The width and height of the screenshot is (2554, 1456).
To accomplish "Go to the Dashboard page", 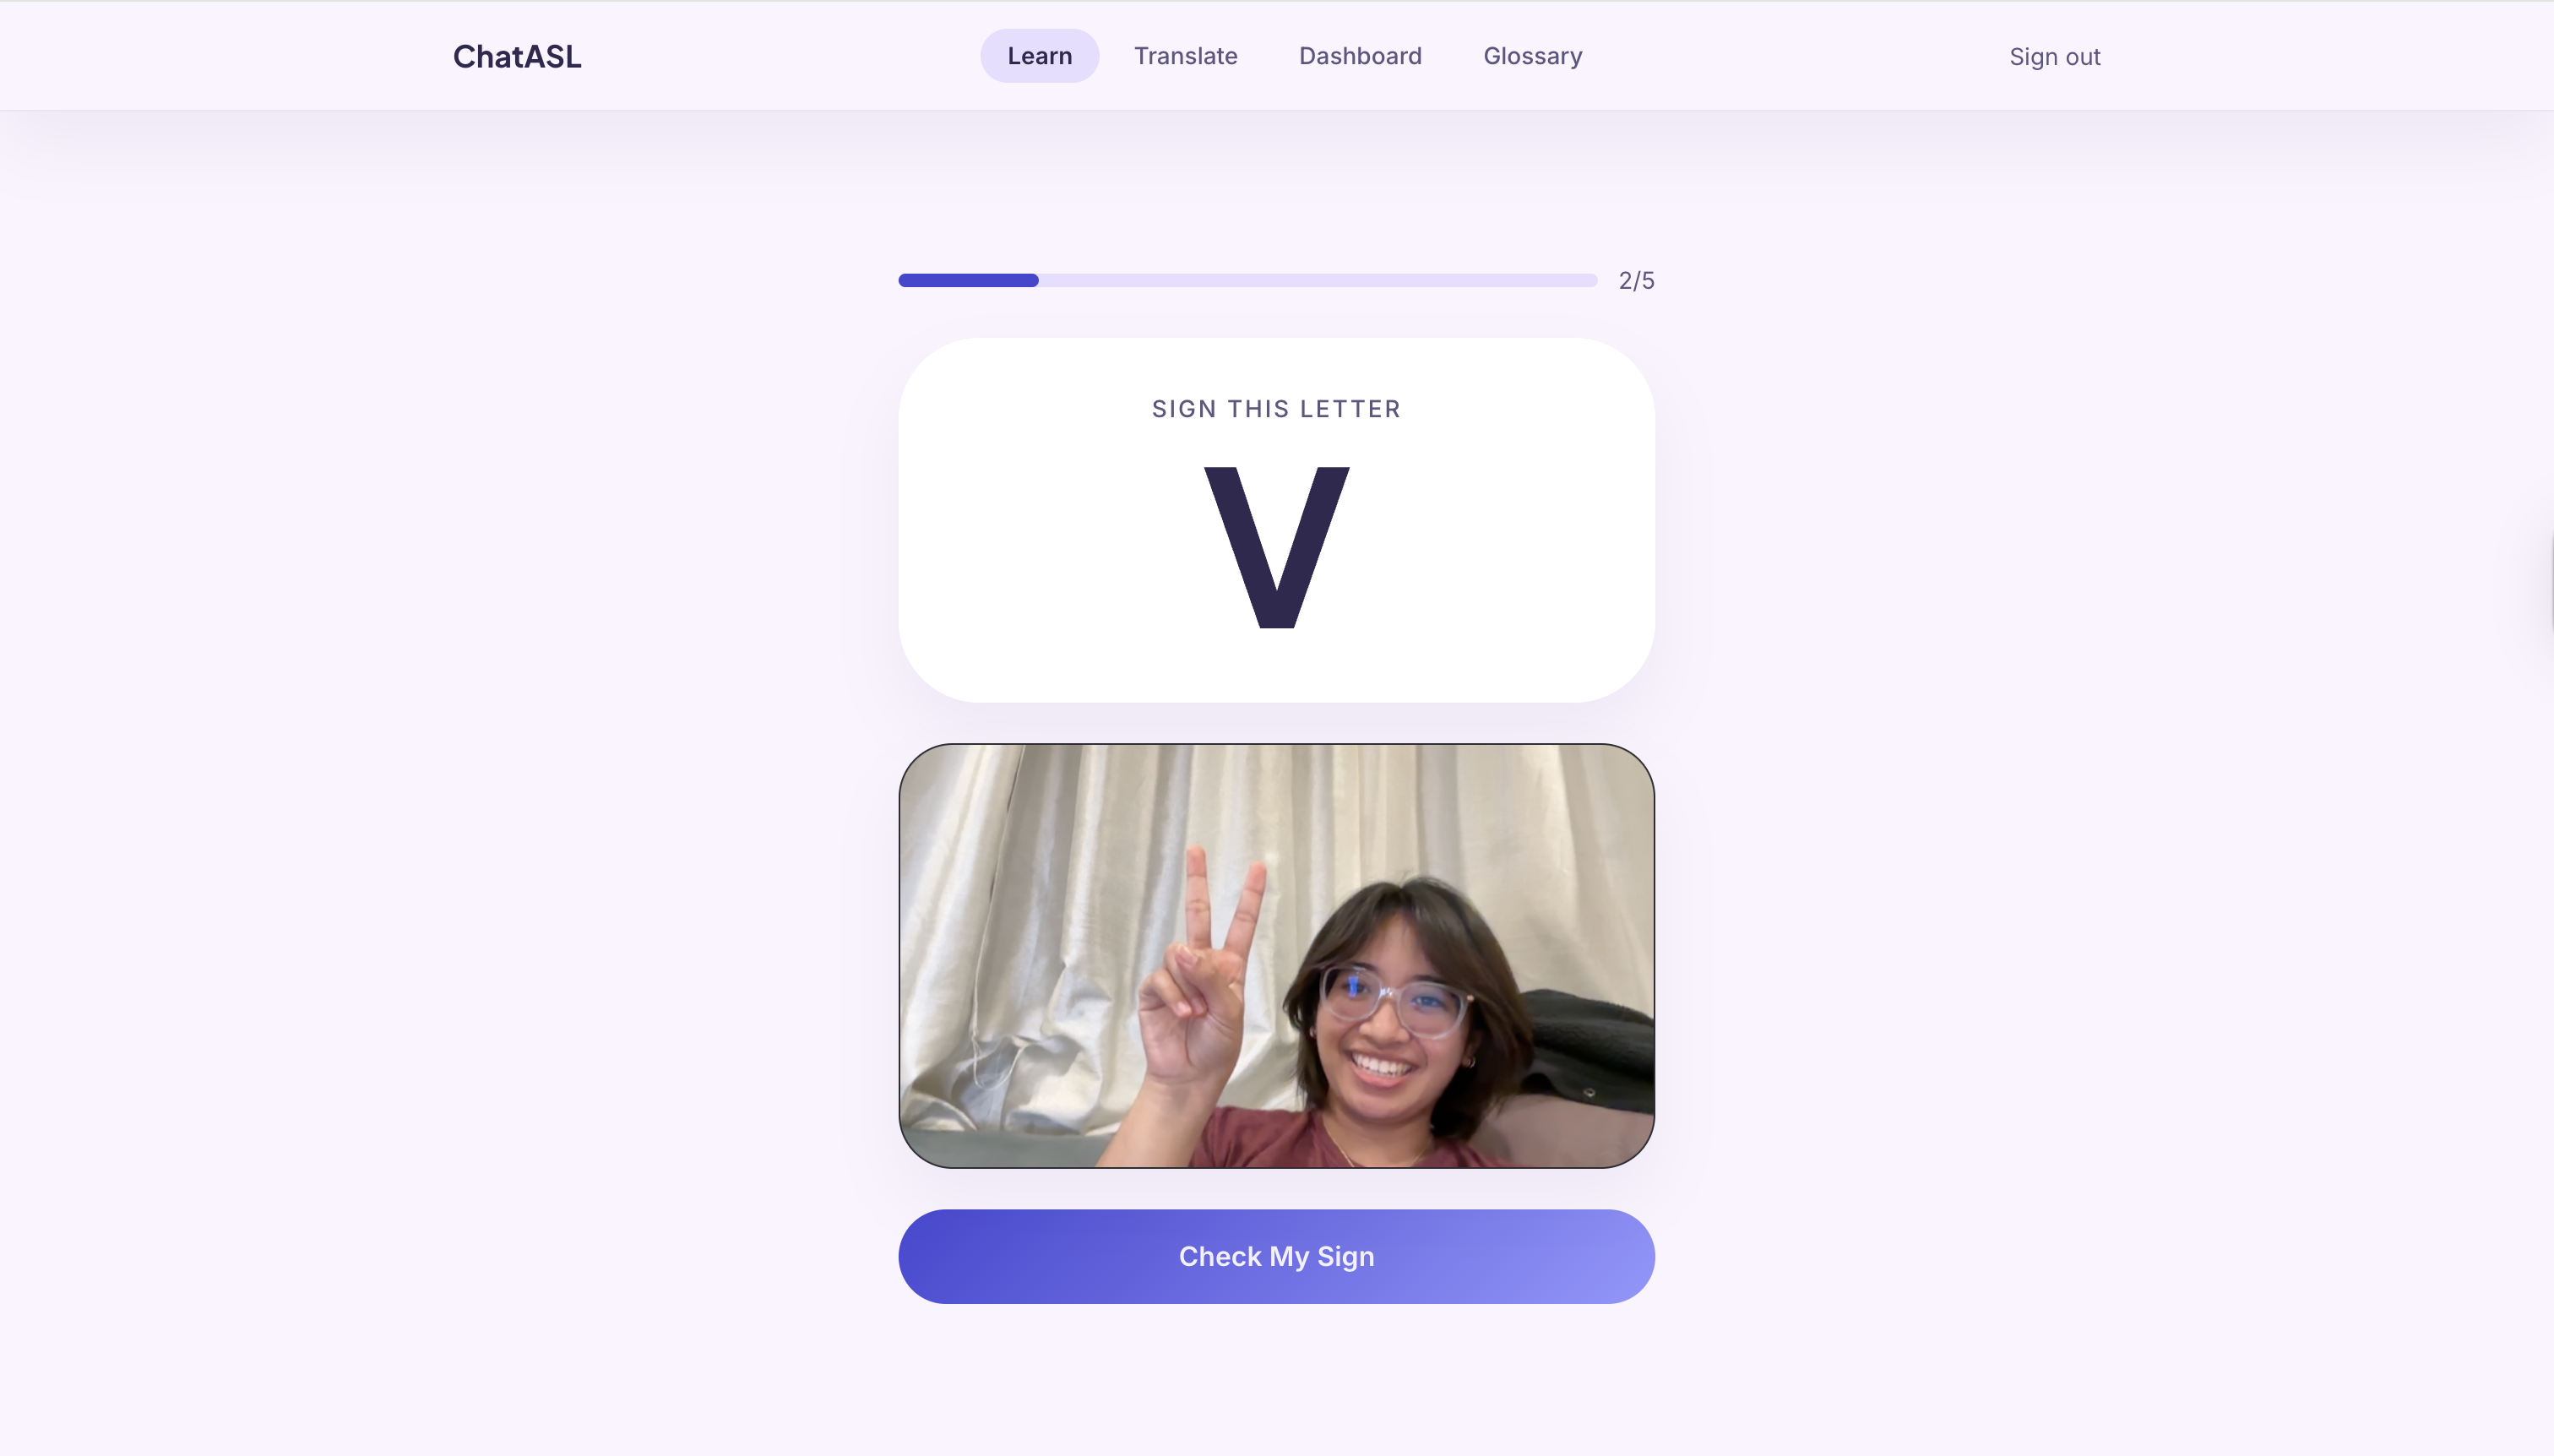I will point(1360,56).
